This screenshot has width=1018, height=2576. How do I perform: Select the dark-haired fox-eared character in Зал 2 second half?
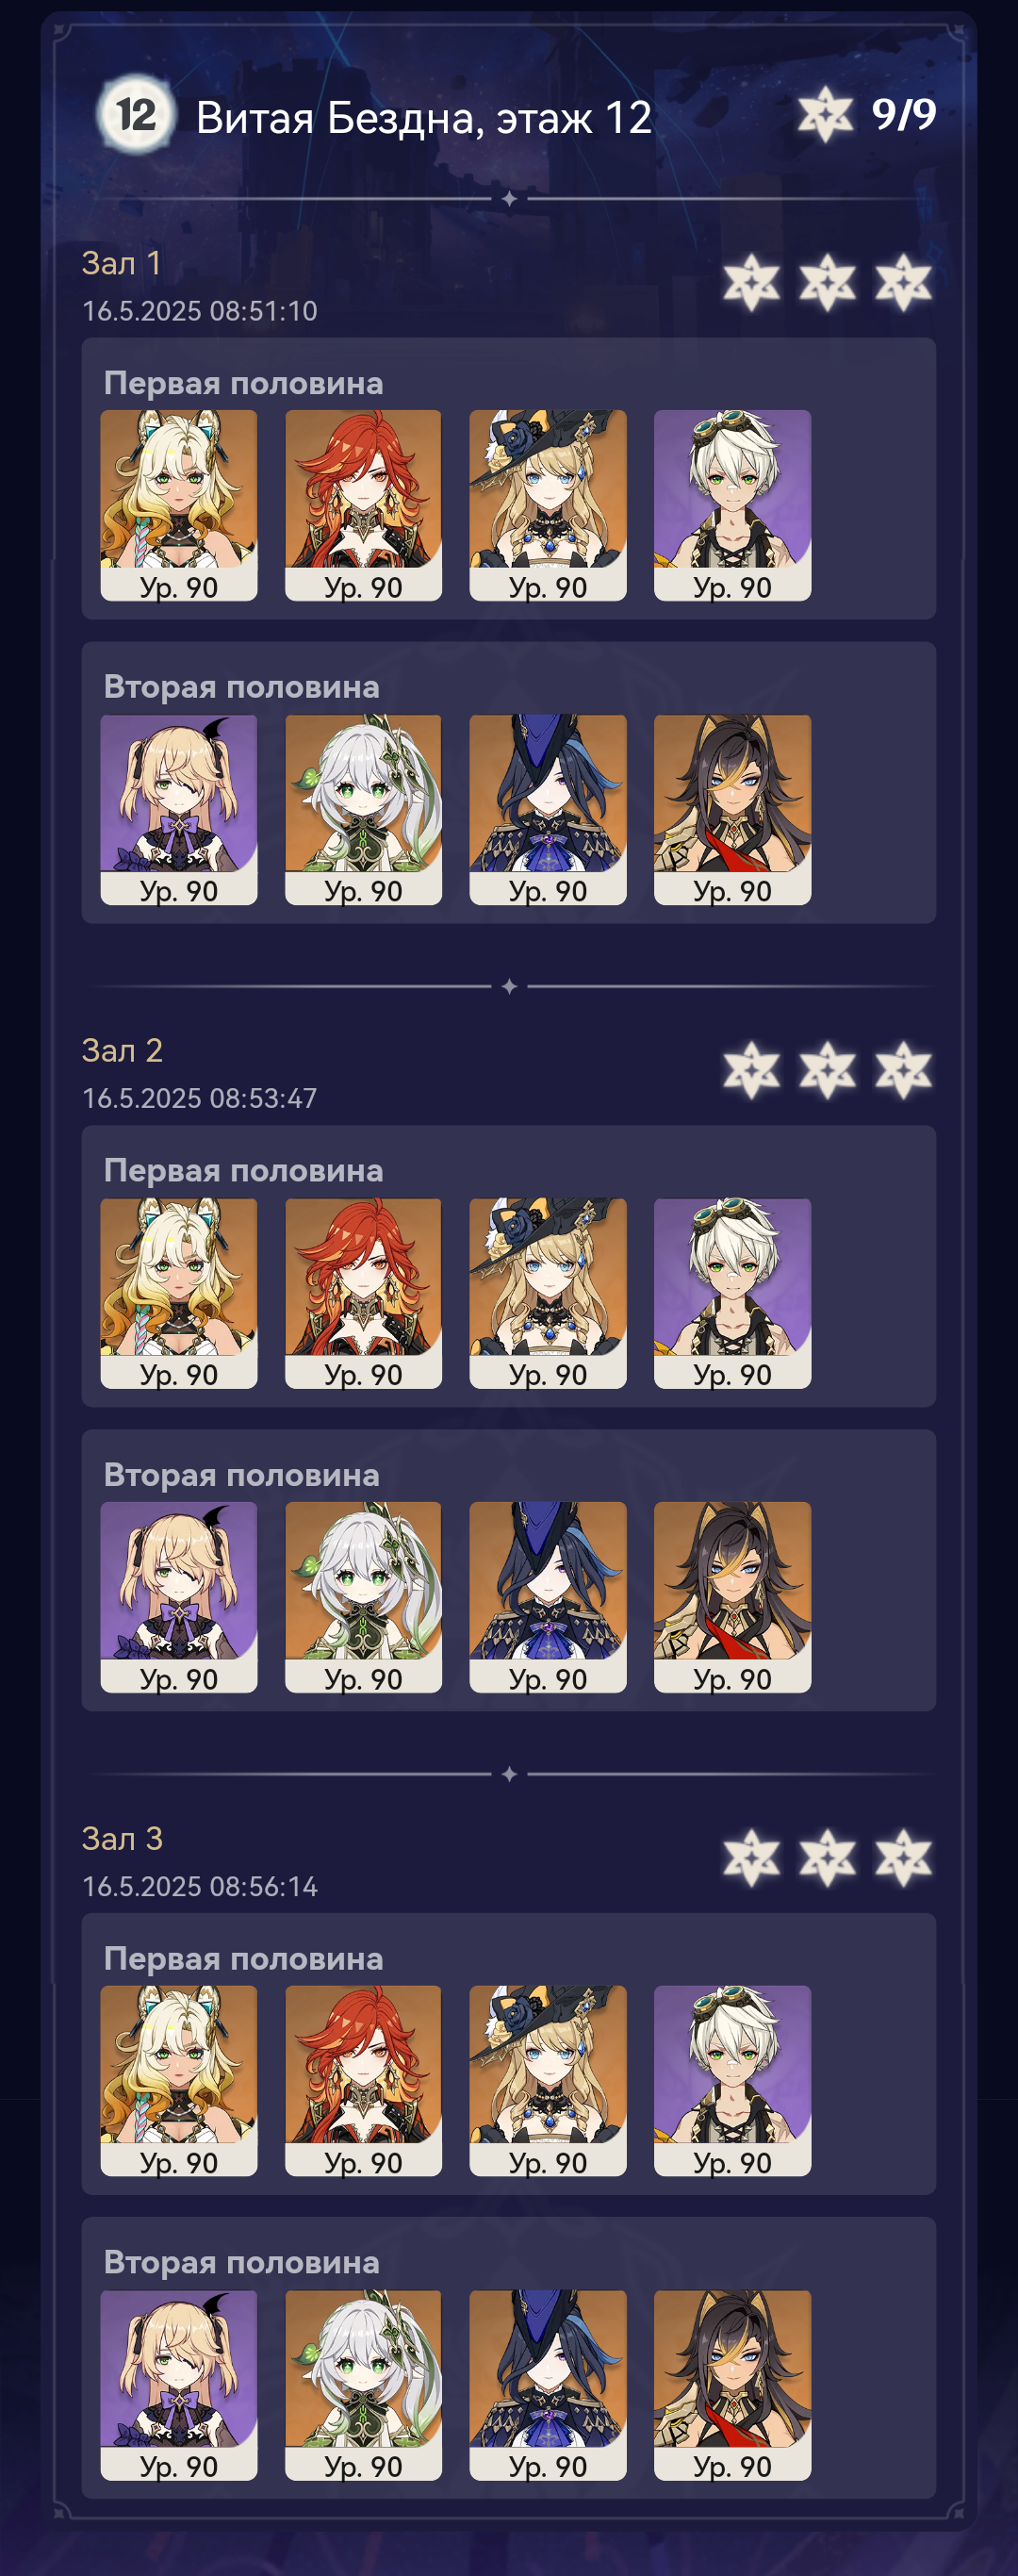coord(732,1597)
